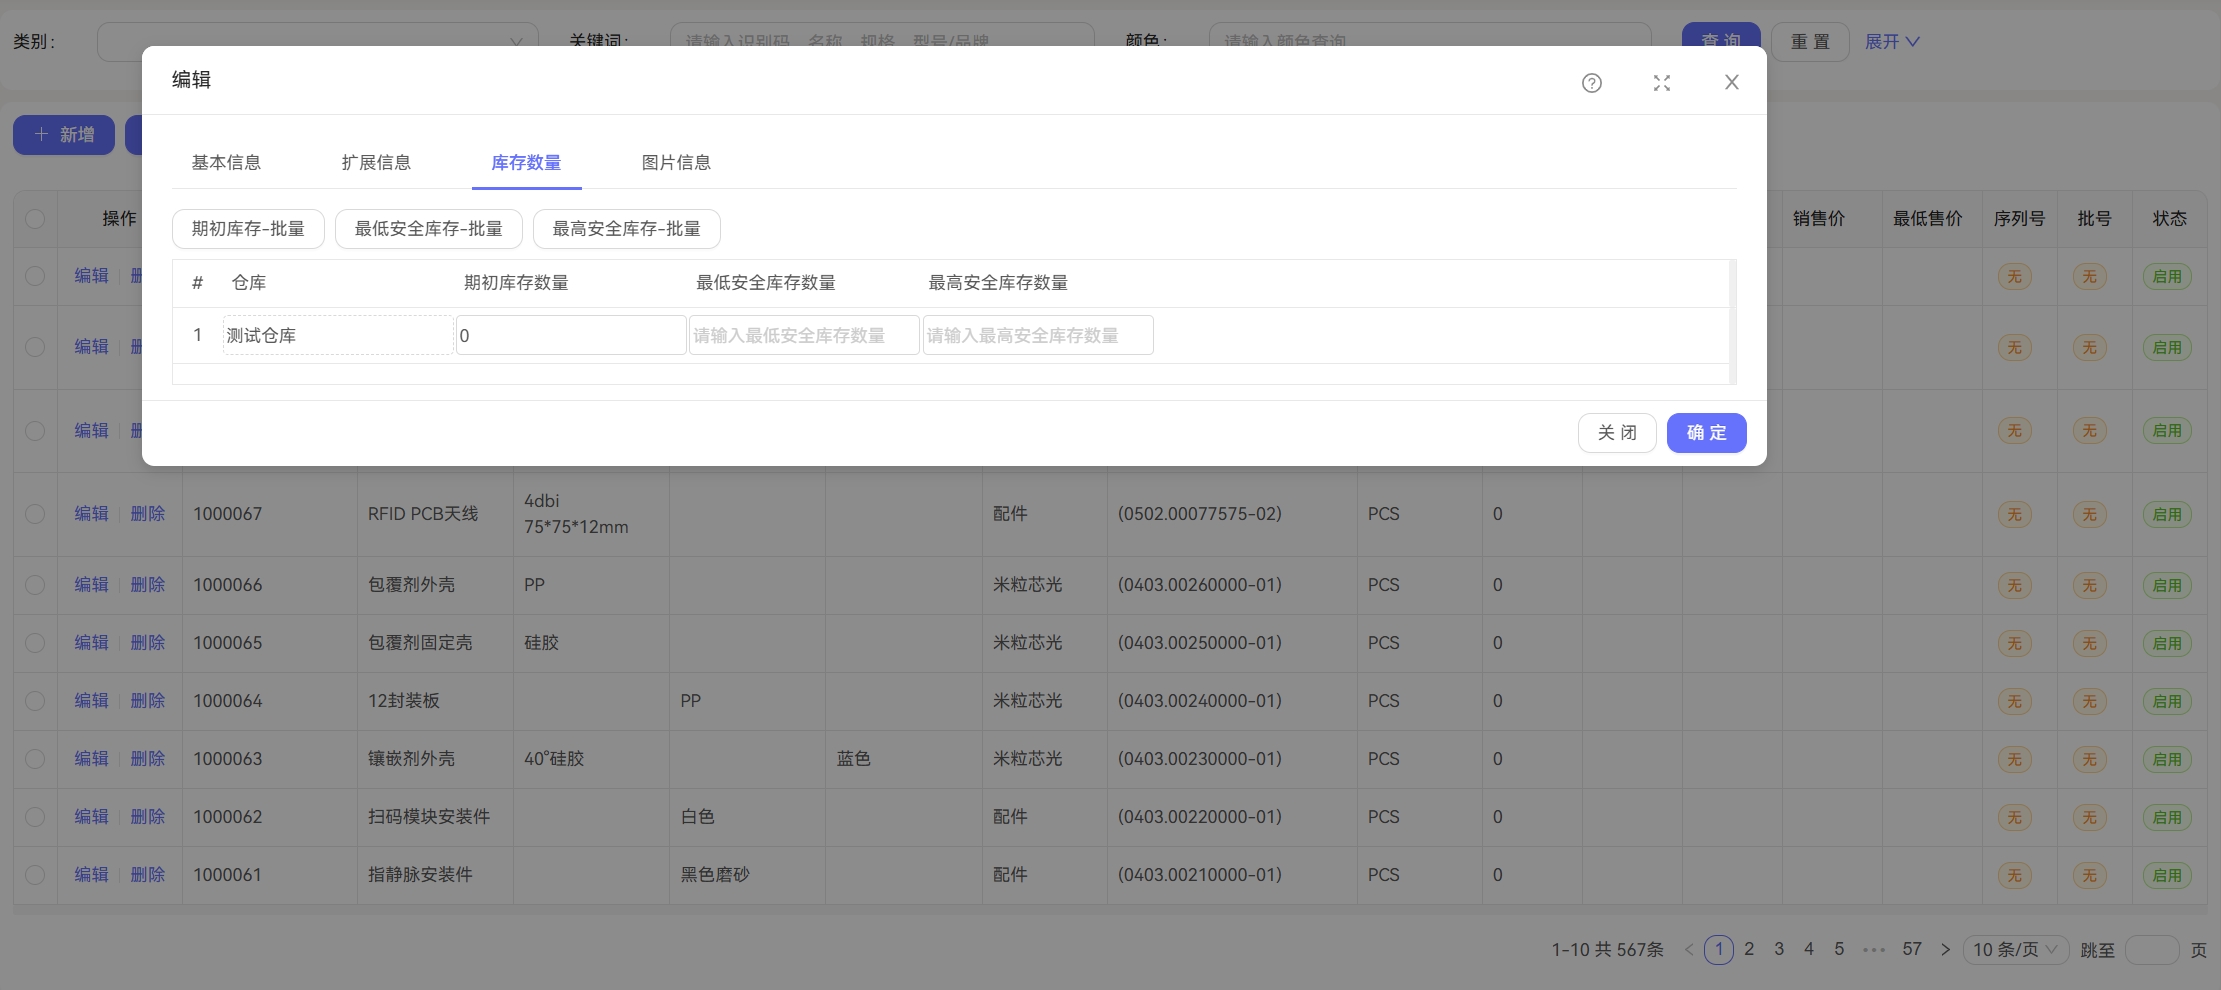The height and width of the screenshot is (990, 2221).
Task: Click the pagination ellipsis to jump pages
Action: [x=1873, y=949]
